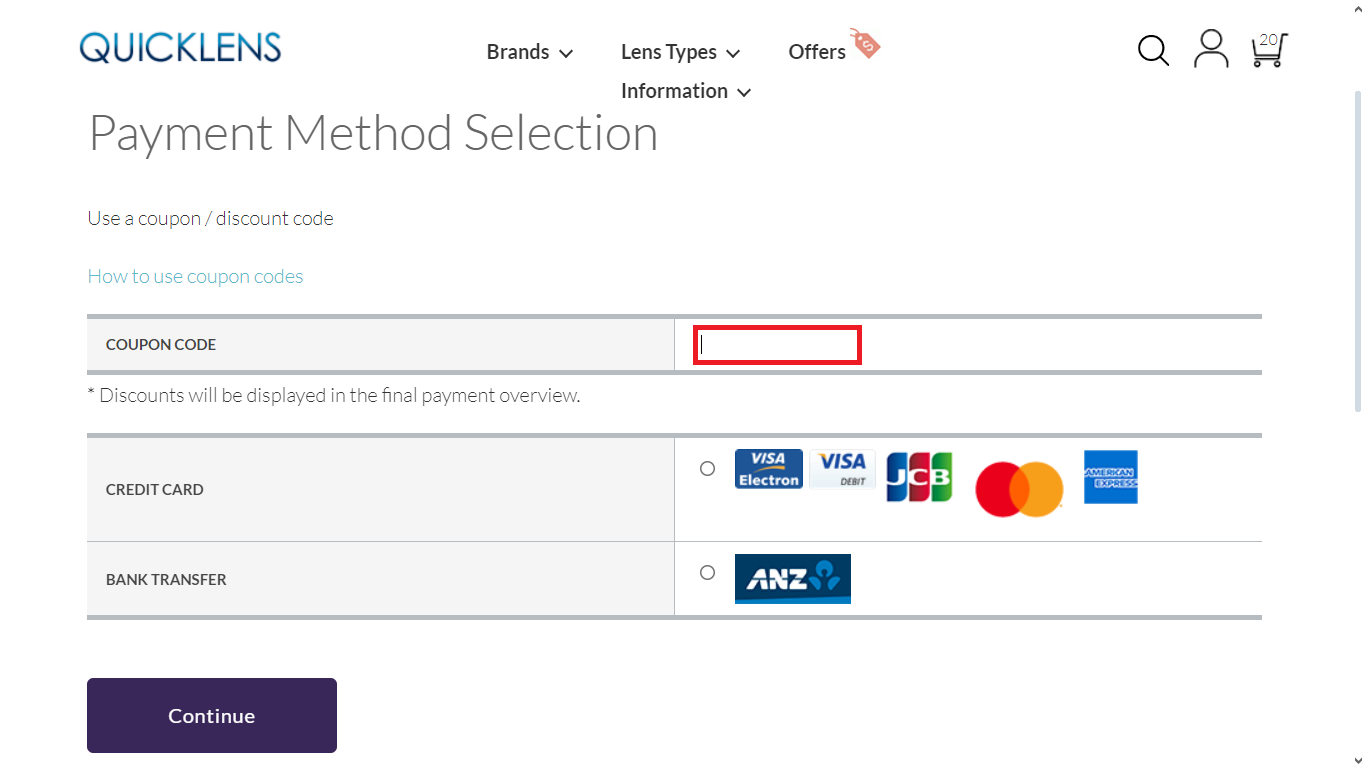Open the user account icon

tap(1211, 49)
